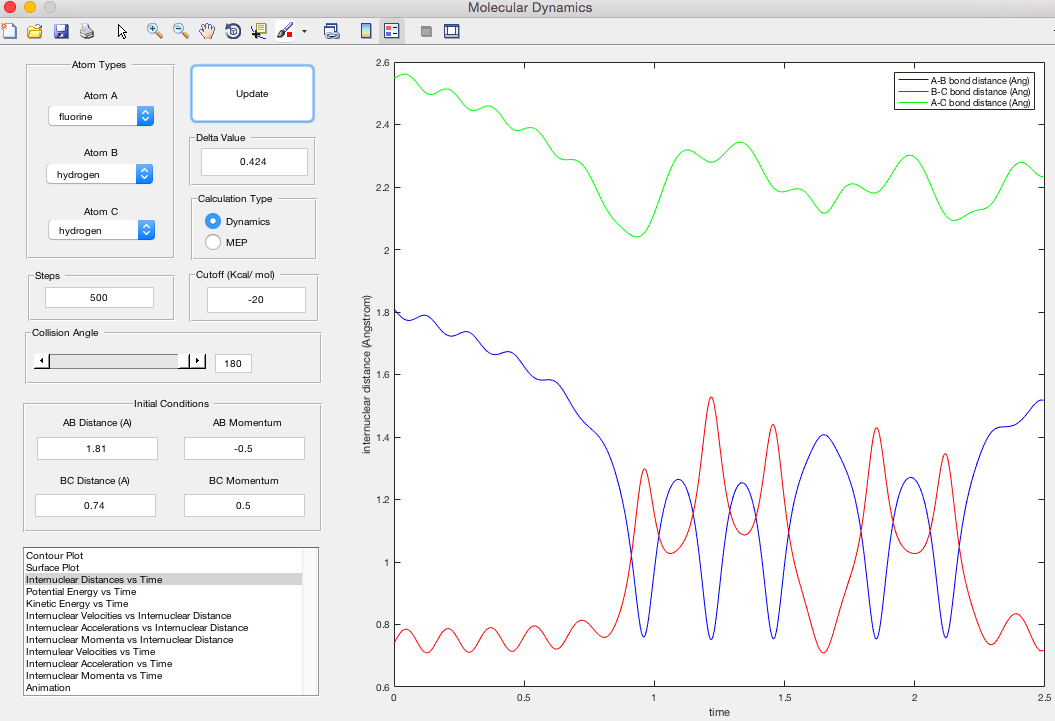
Task: Click the Collision Angle slider right arrow
Action: (x=198, y=361)
